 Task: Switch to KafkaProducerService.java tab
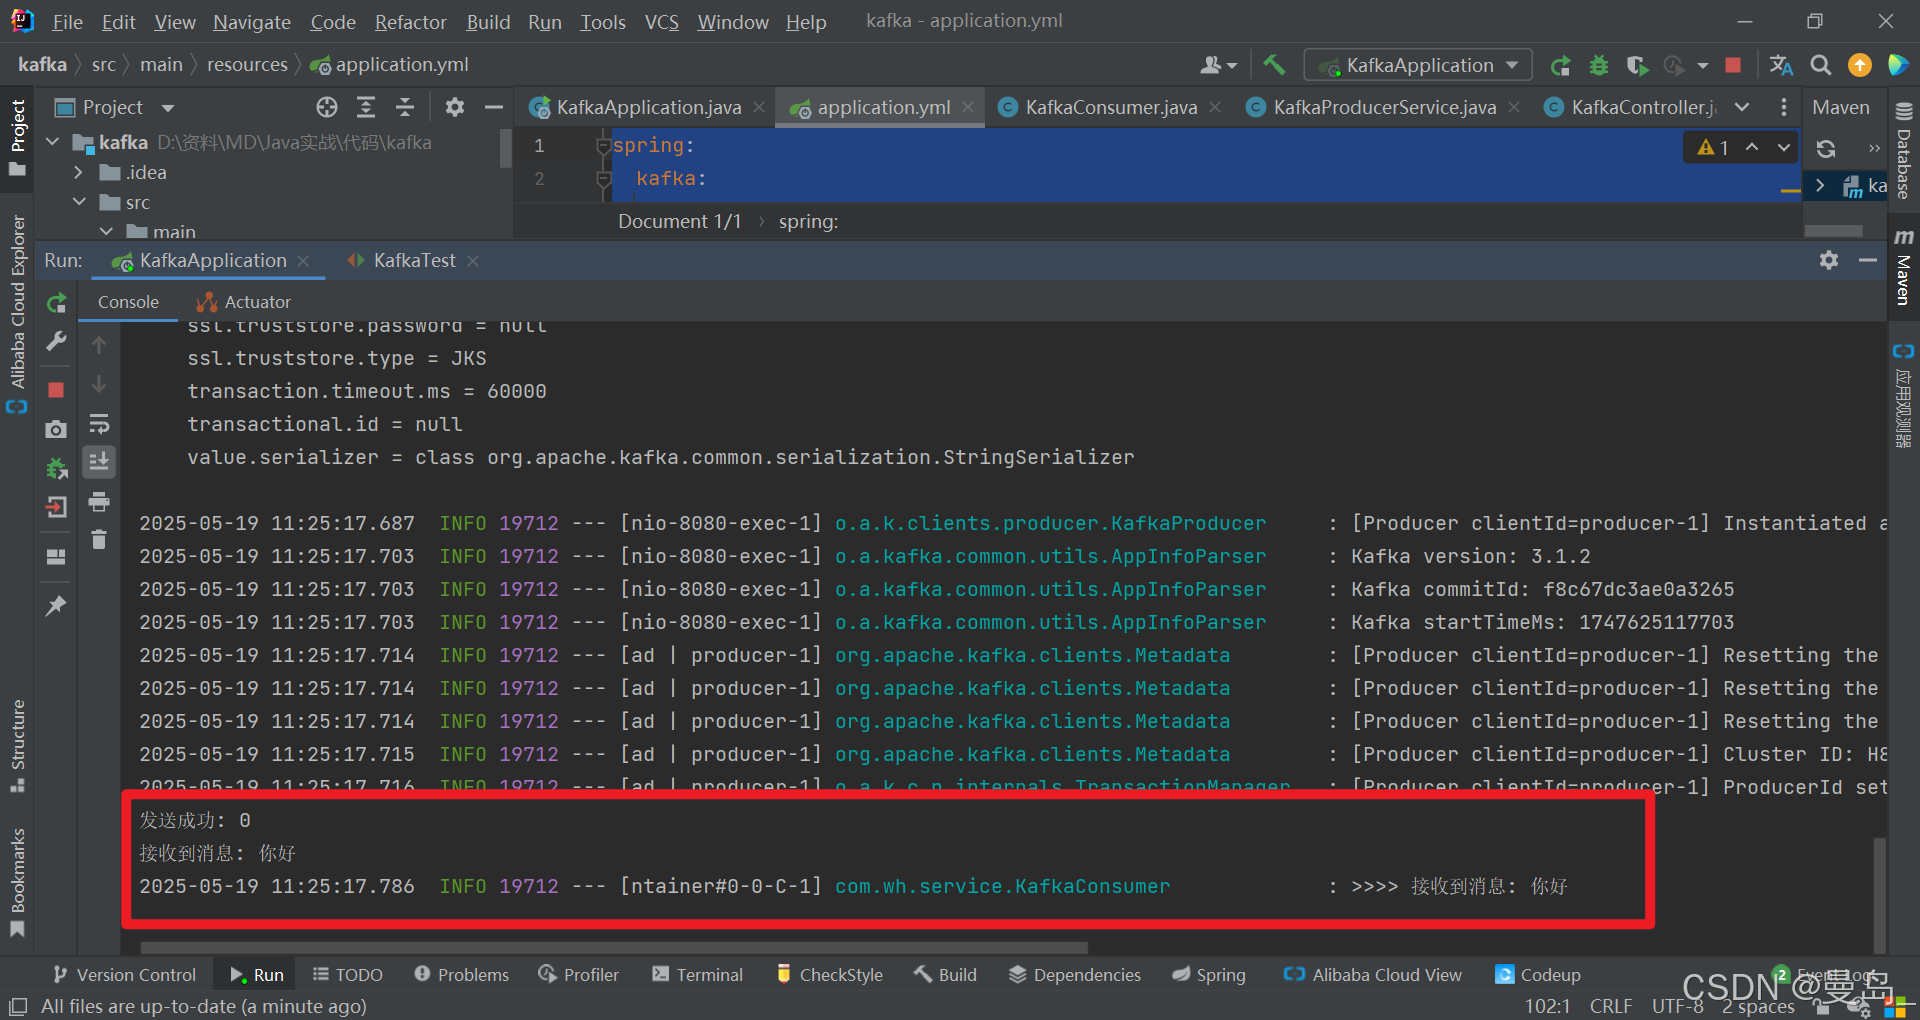(1384, 107)
